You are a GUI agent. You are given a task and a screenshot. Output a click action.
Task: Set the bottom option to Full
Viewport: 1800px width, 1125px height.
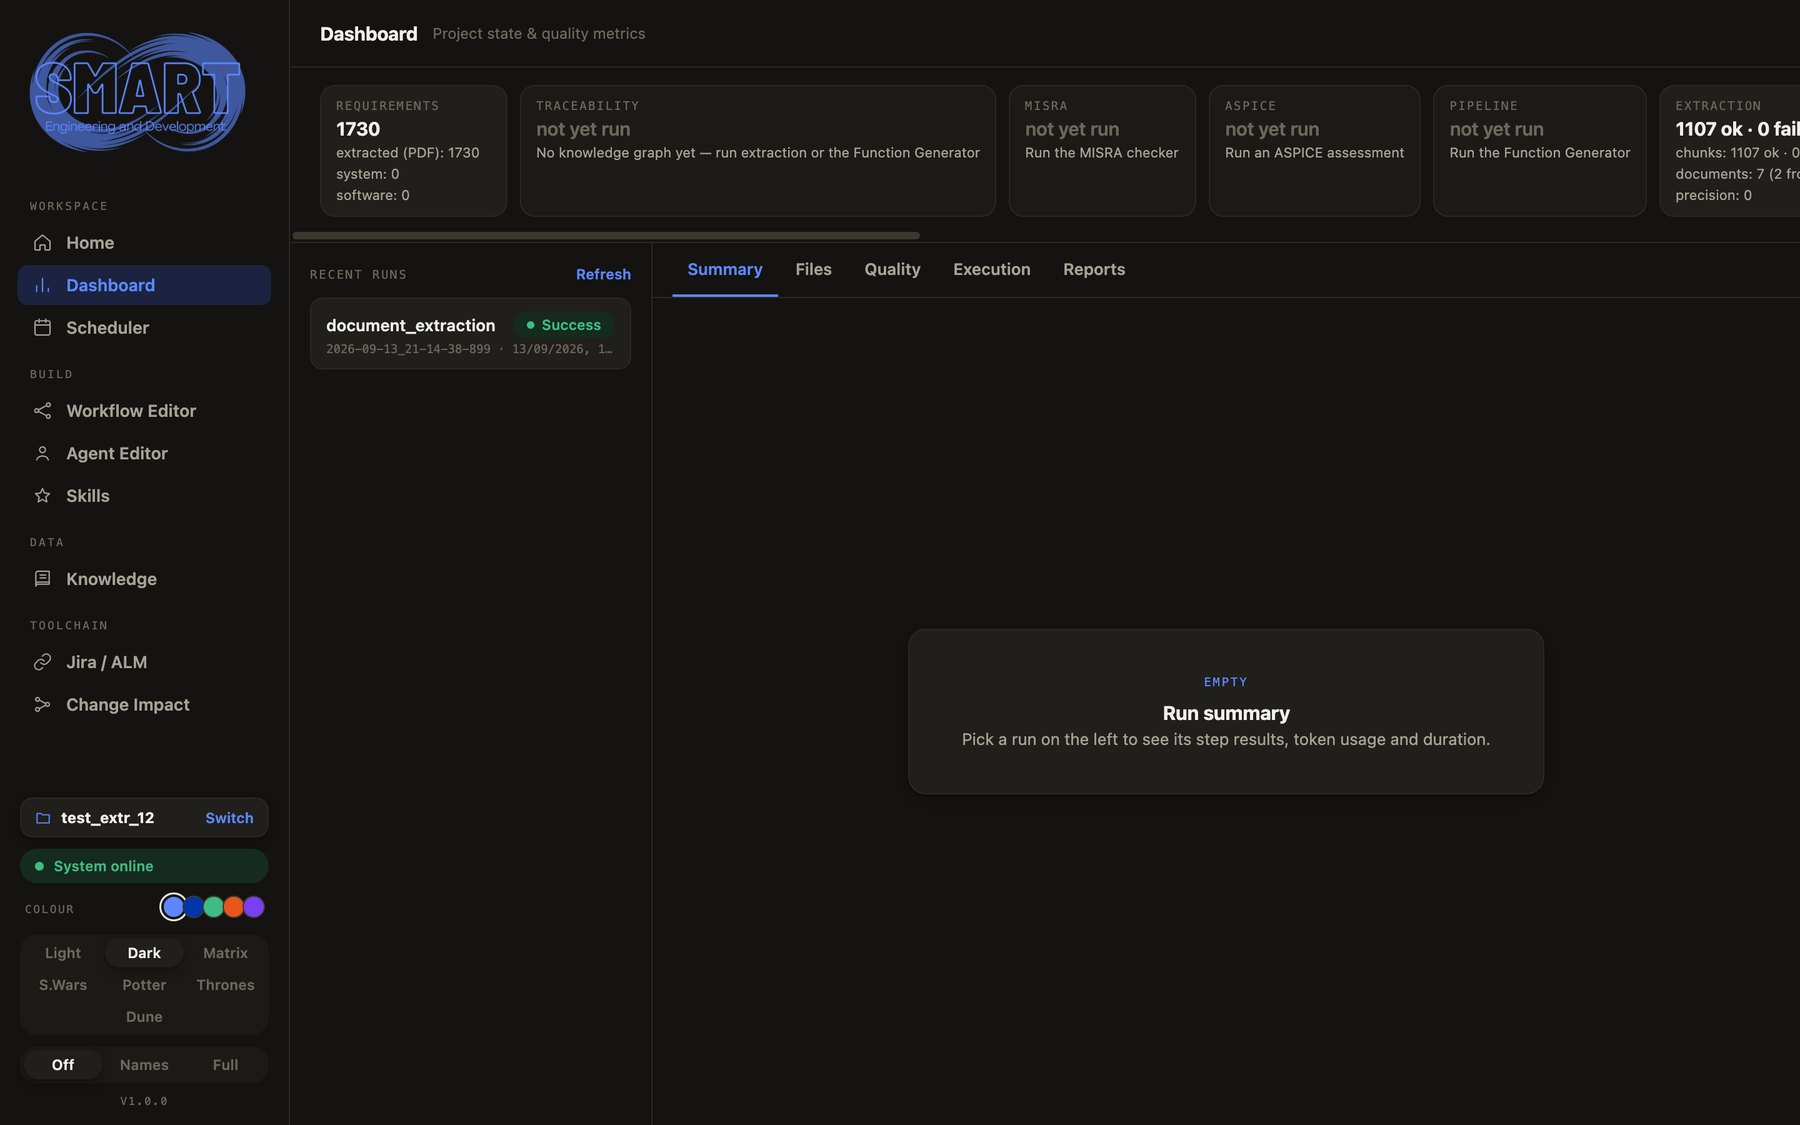pos(225,1065)
